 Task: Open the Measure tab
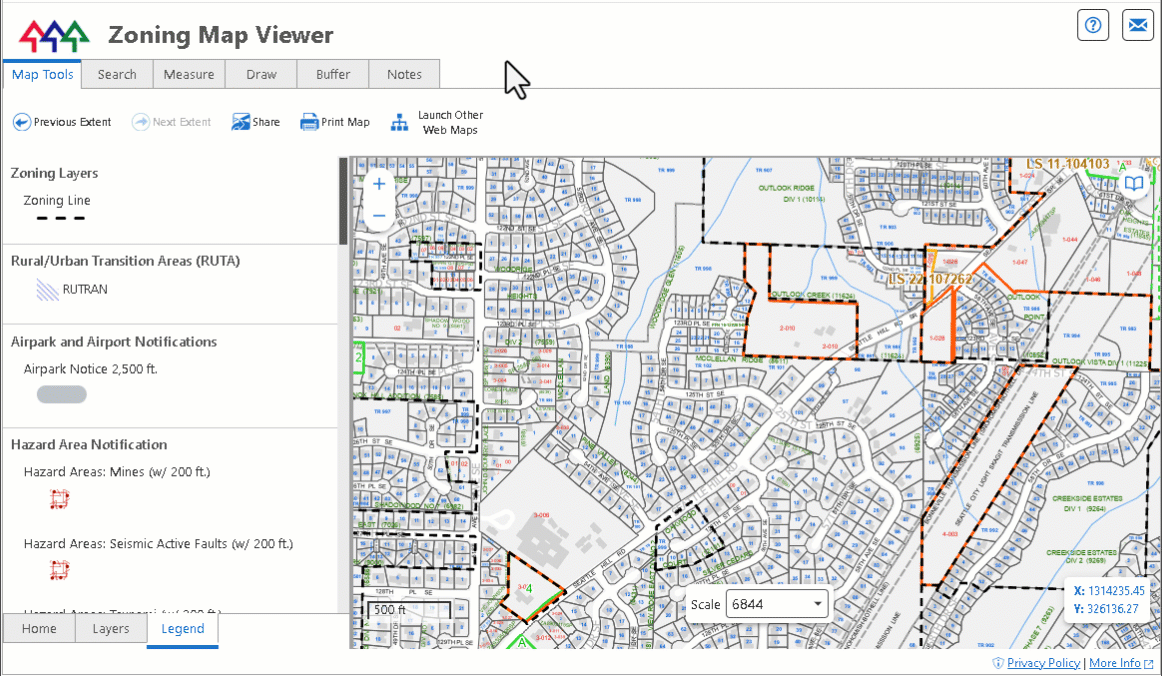(x=189, y=74)
